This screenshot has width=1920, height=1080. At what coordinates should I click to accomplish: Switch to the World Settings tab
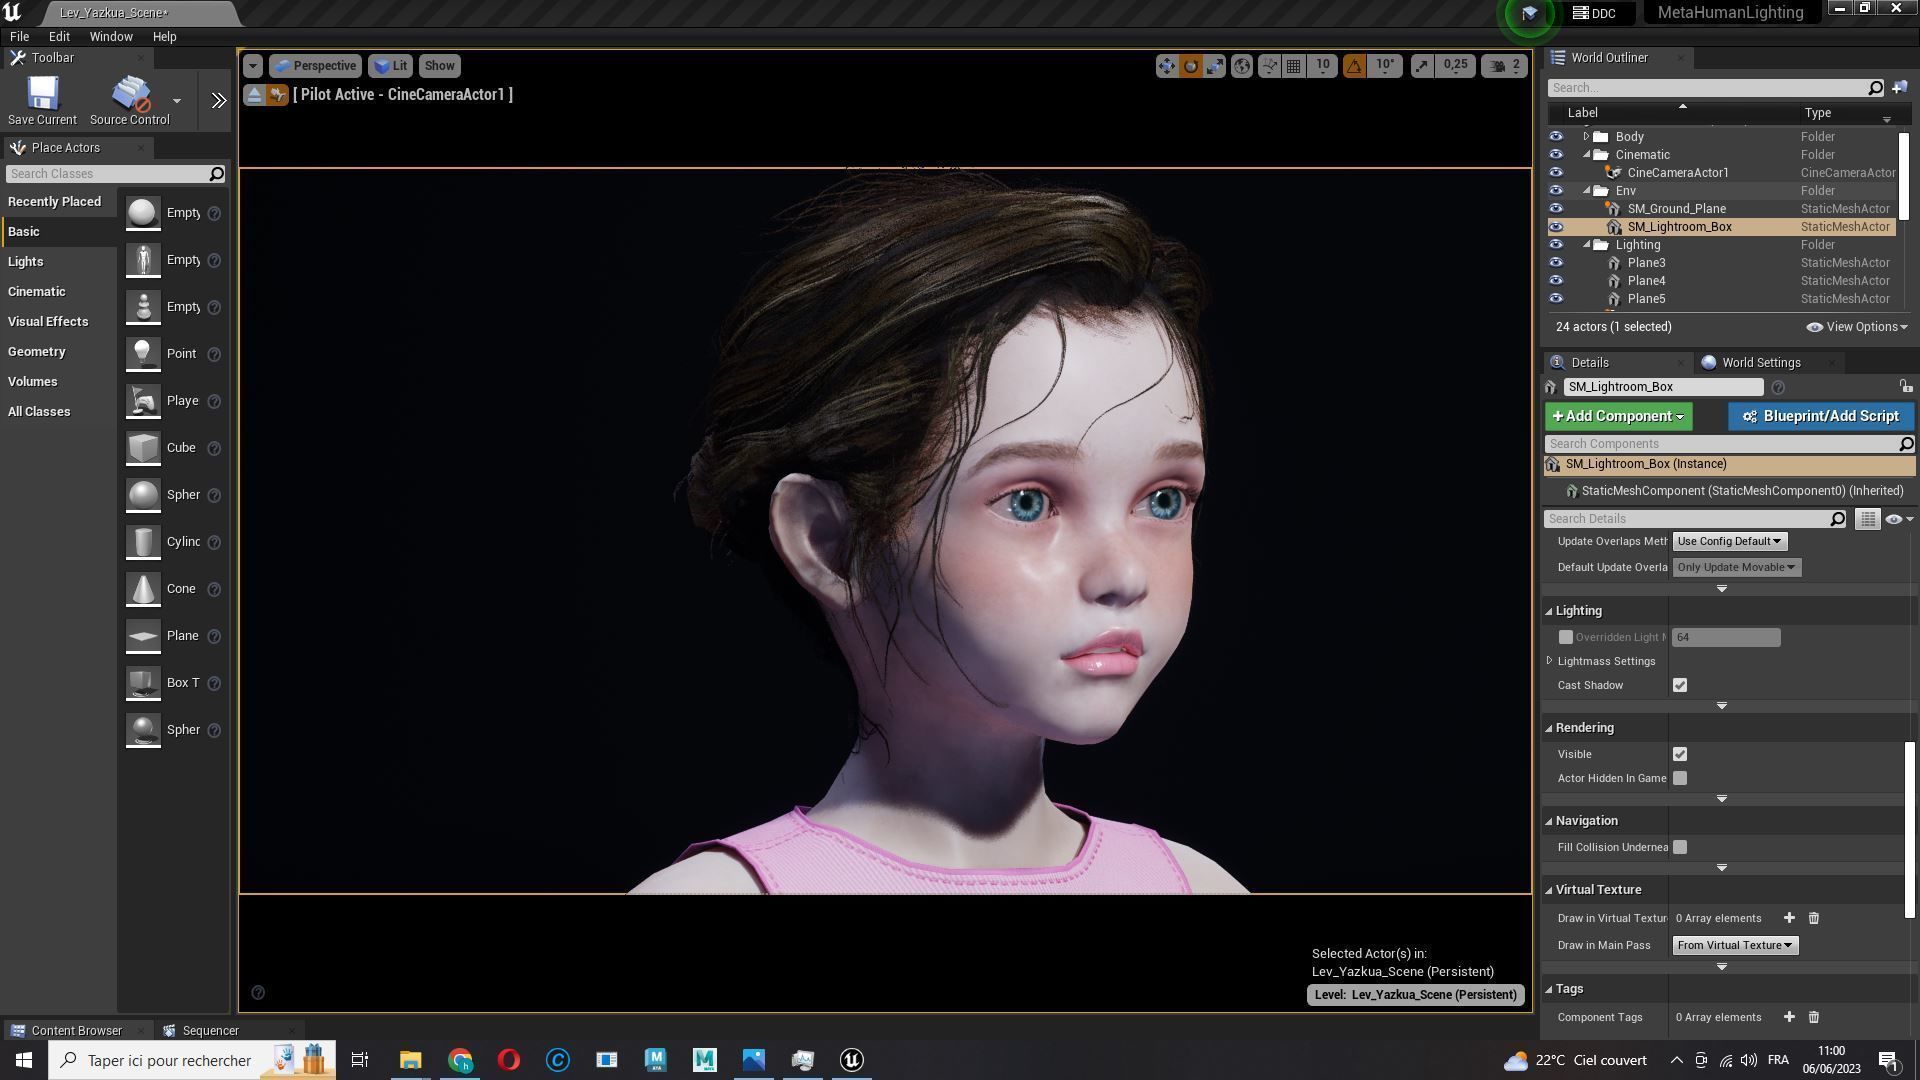tap(1760, 363)
